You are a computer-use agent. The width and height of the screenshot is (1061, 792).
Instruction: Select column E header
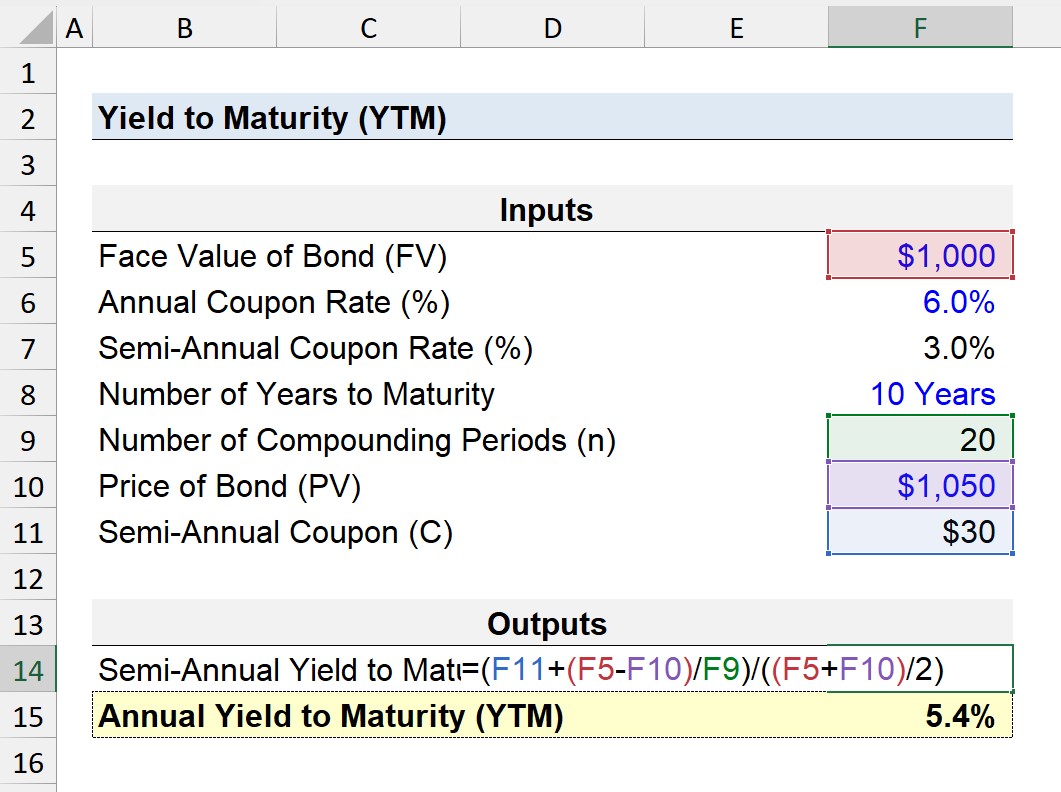point(736,28)
